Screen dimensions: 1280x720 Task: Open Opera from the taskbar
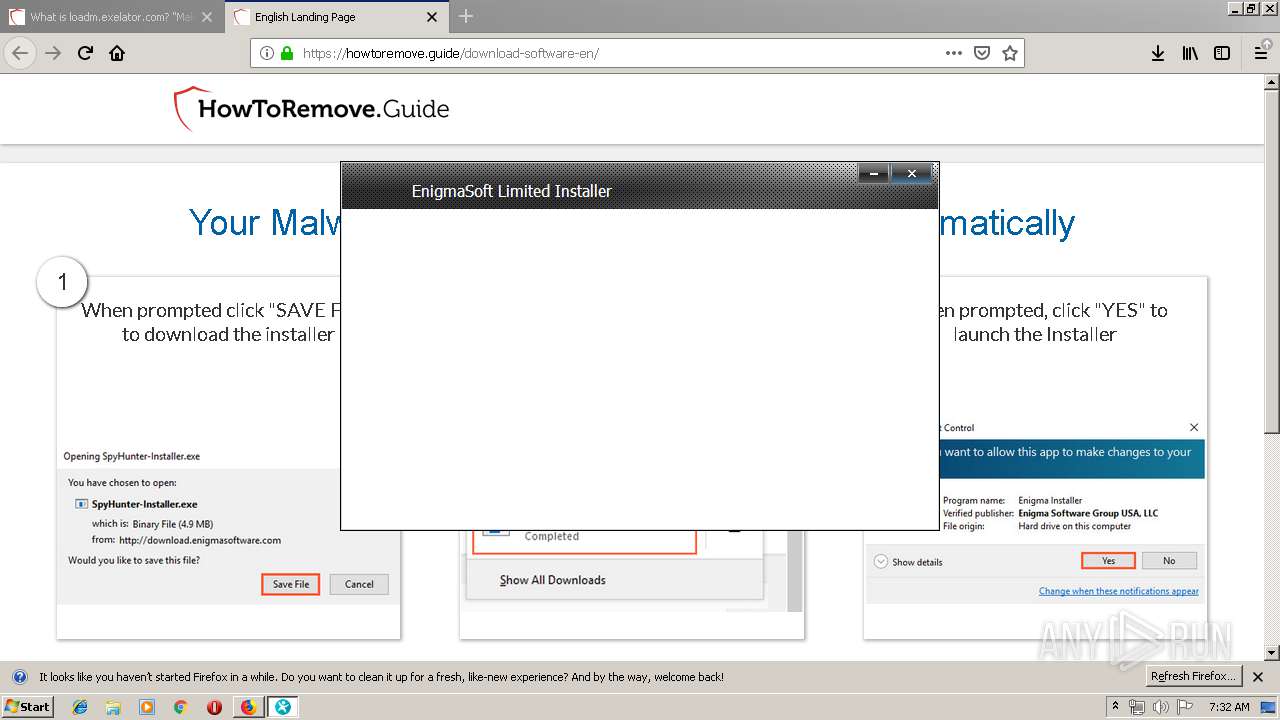(214, 707)
